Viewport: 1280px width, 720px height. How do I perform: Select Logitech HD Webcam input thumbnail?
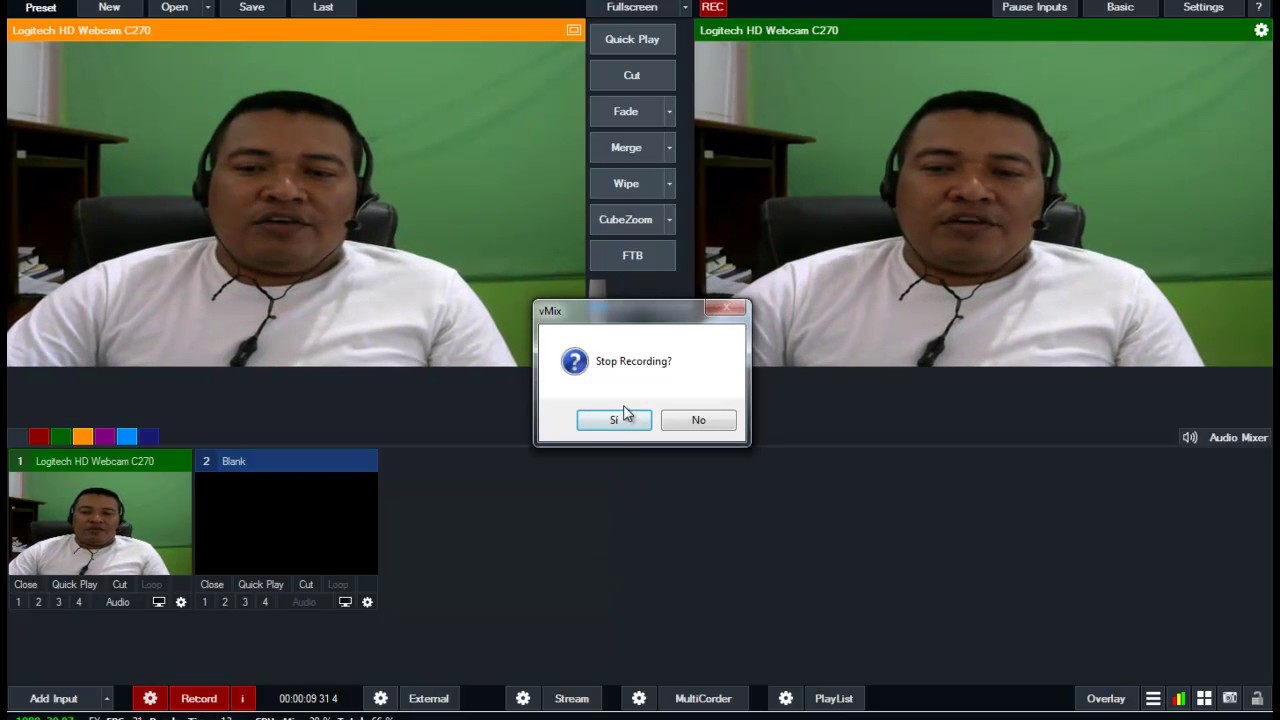coord(100,523)
